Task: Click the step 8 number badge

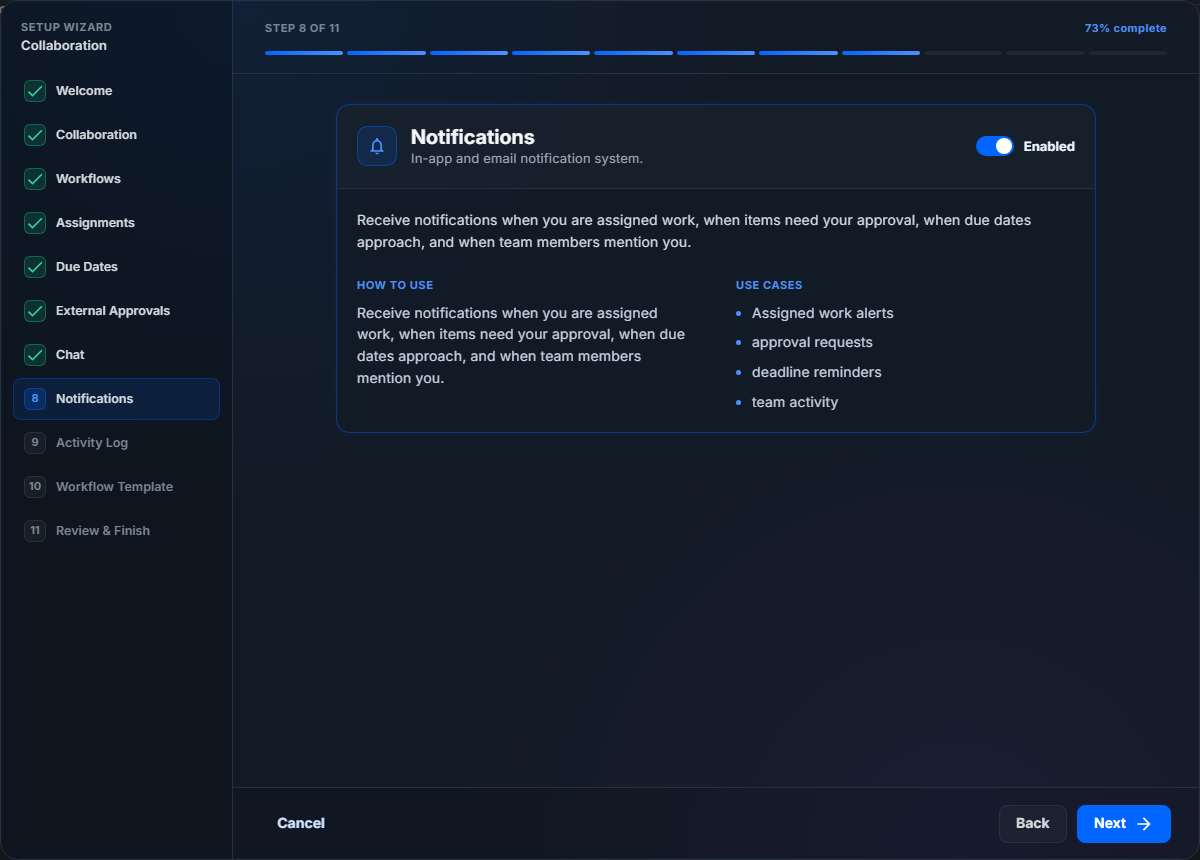Action: coord(35,399)
